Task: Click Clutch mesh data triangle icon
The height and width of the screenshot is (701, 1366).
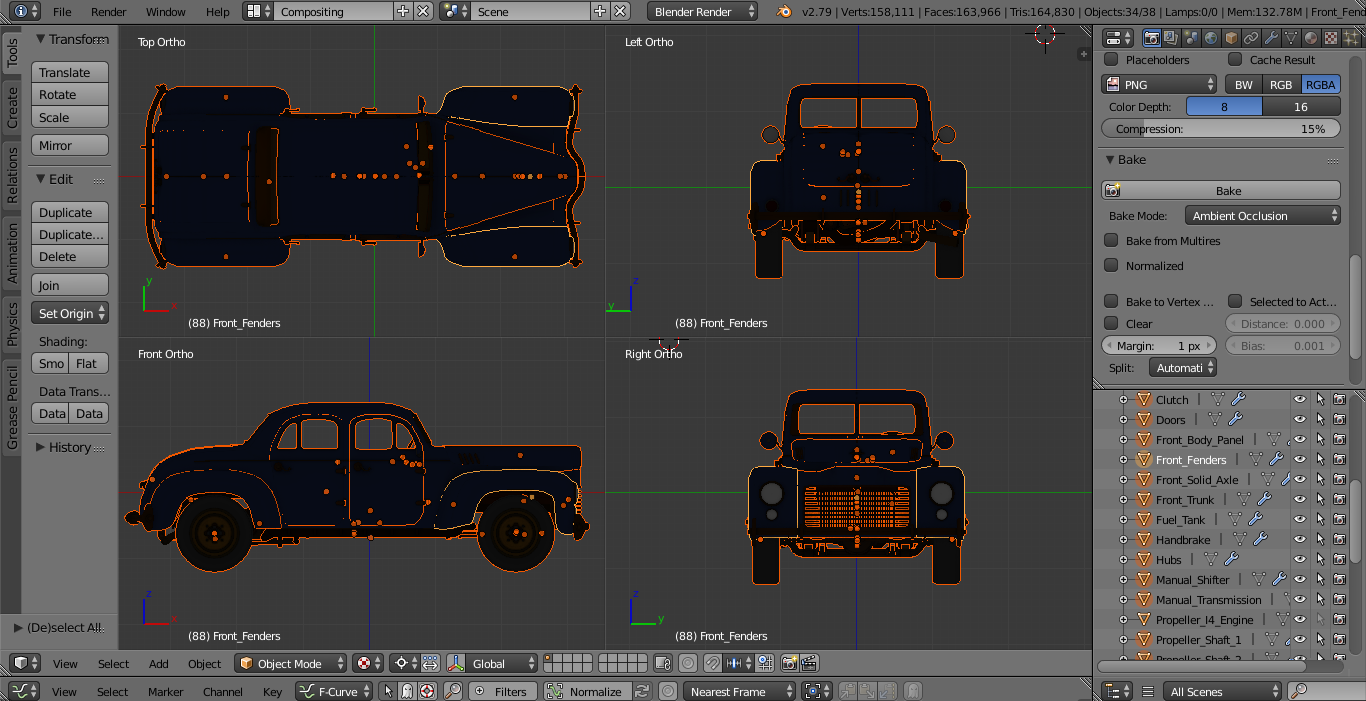Action: tap(1217, 400)
